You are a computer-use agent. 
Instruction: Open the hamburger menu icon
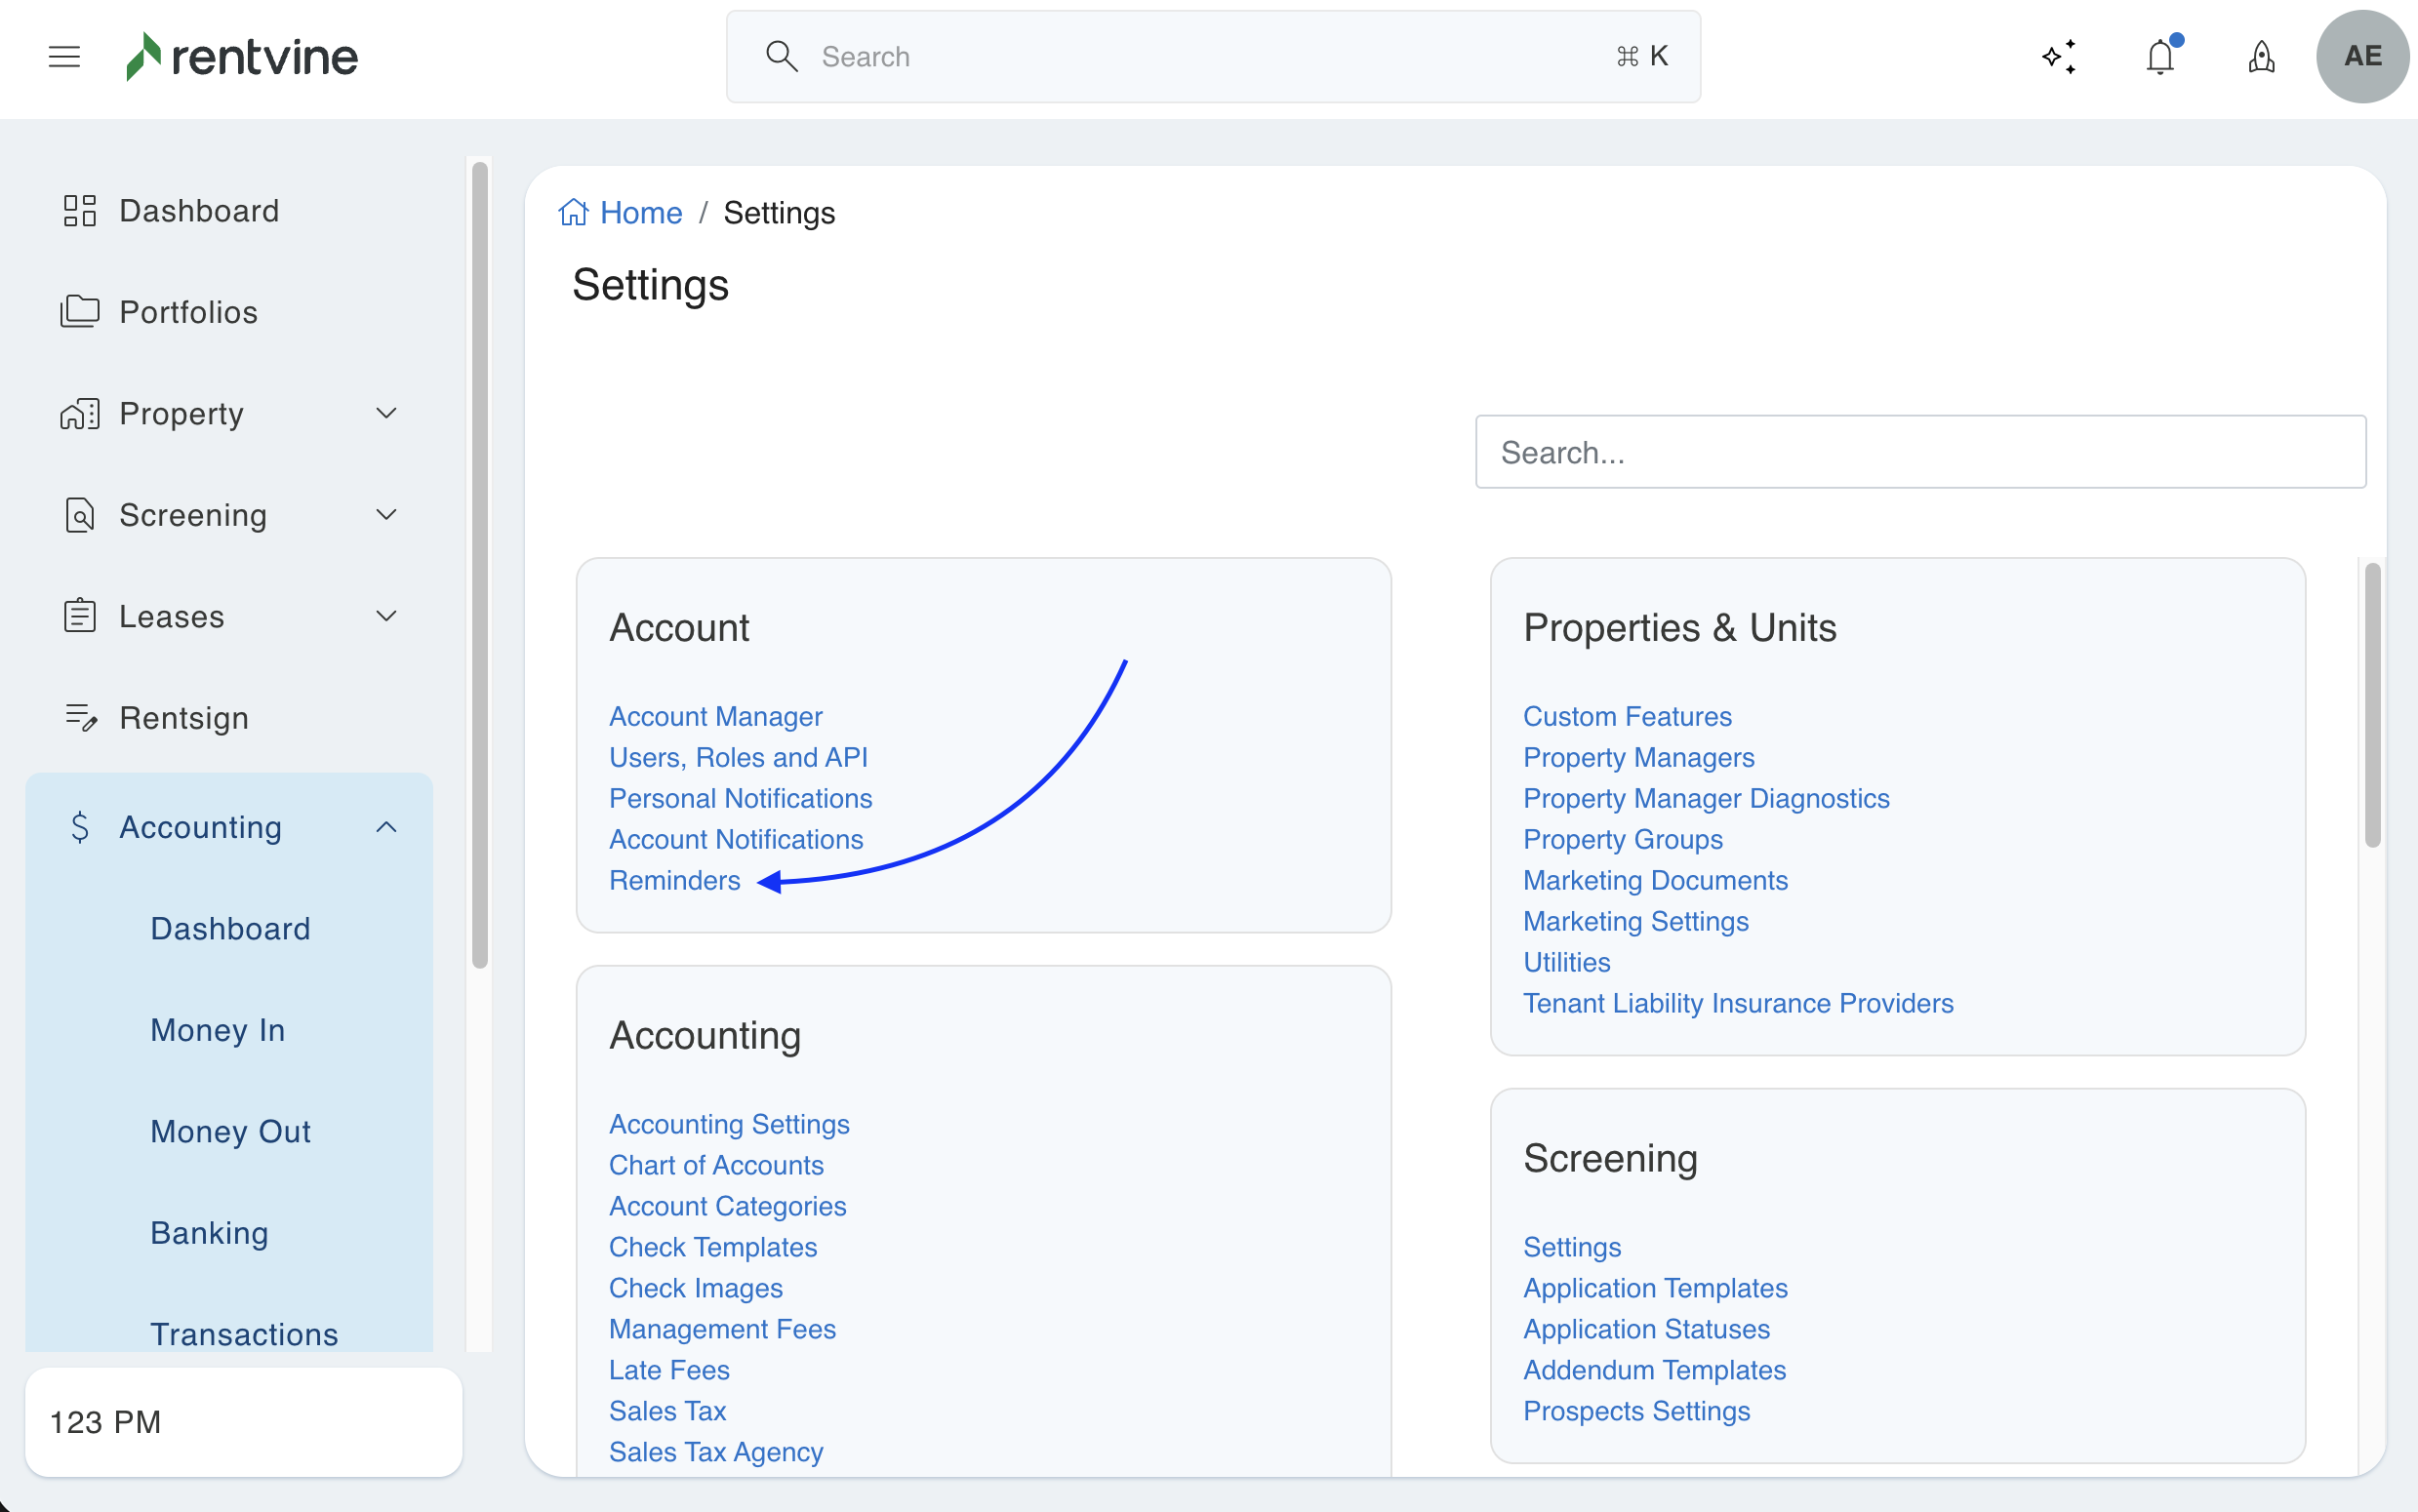(x=64, y=57)
